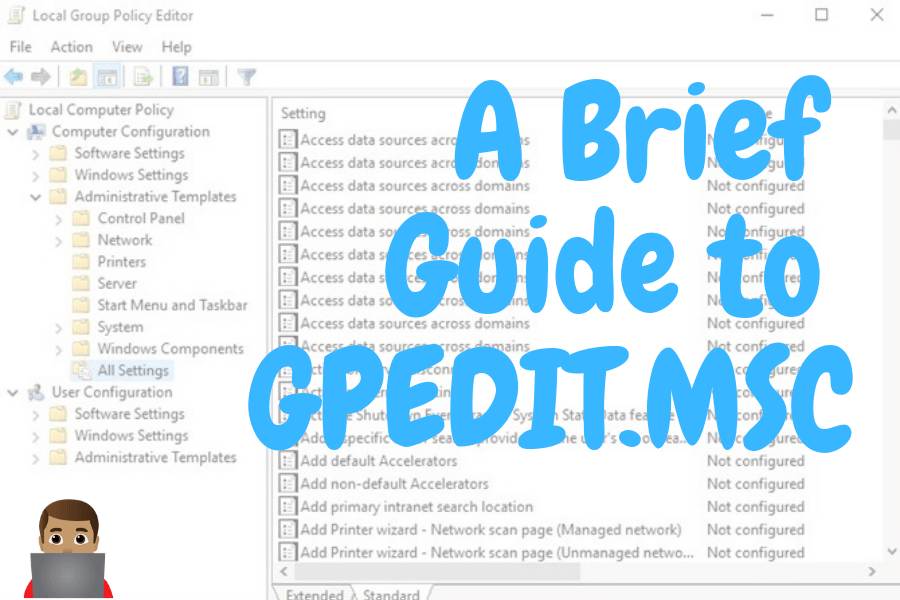This screenshot has width=900, height=600.
Task: Open the Help menu
Action: coord(176,47)
